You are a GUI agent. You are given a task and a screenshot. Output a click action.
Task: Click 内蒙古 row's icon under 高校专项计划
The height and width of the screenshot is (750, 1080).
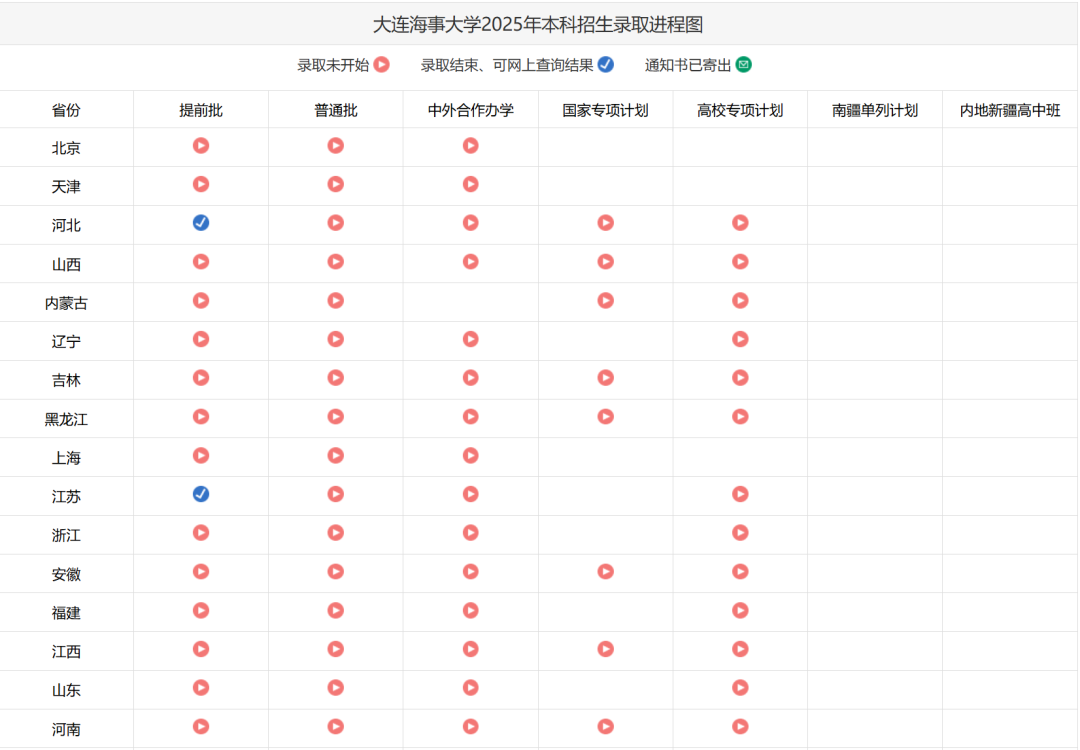[740, 300]
